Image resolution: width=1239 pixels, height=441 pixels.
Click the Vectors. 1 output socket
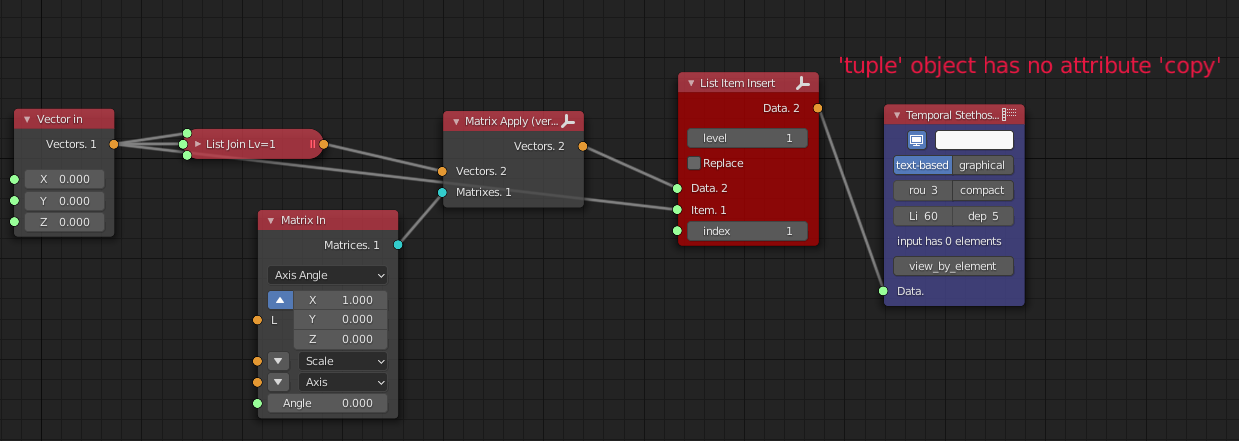coord(113,145)
